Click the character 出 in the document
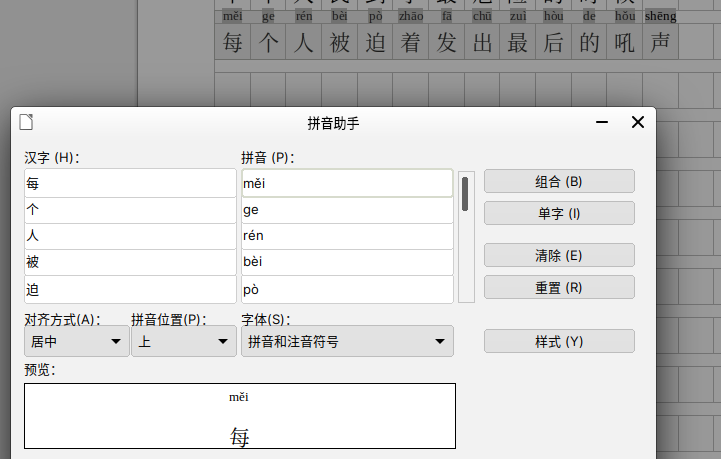Image resolution: width=721 pixels, height=459 pixels. click(x=482, y=43)
